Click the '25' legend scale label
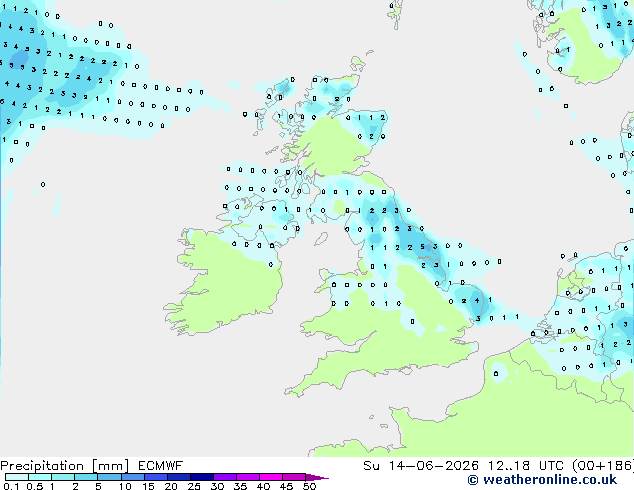The image size is (634, 490). point(194,486)
